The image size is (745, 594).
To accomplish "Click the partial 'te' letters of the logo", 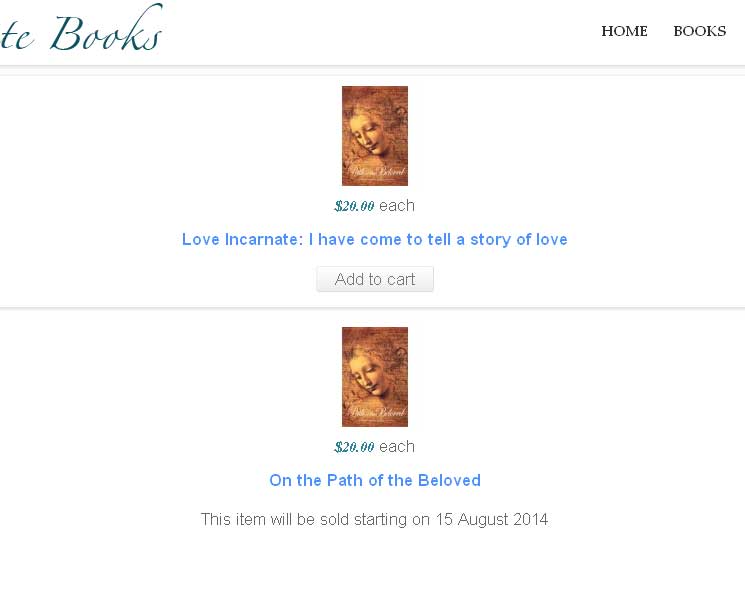I will (x=17, y=36).
